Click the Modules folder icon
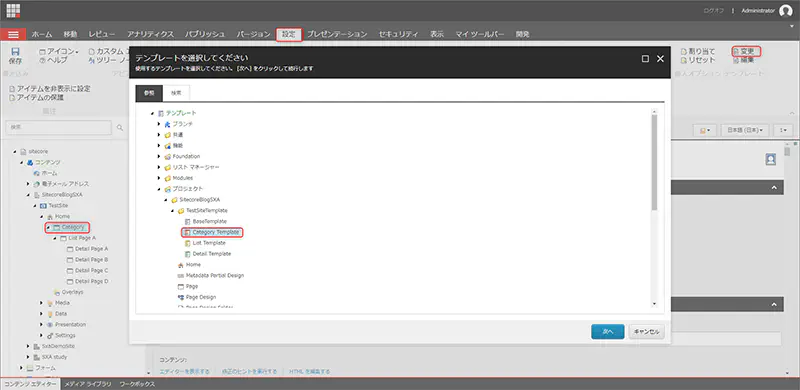800x390 pixels. tap(167, 178)
